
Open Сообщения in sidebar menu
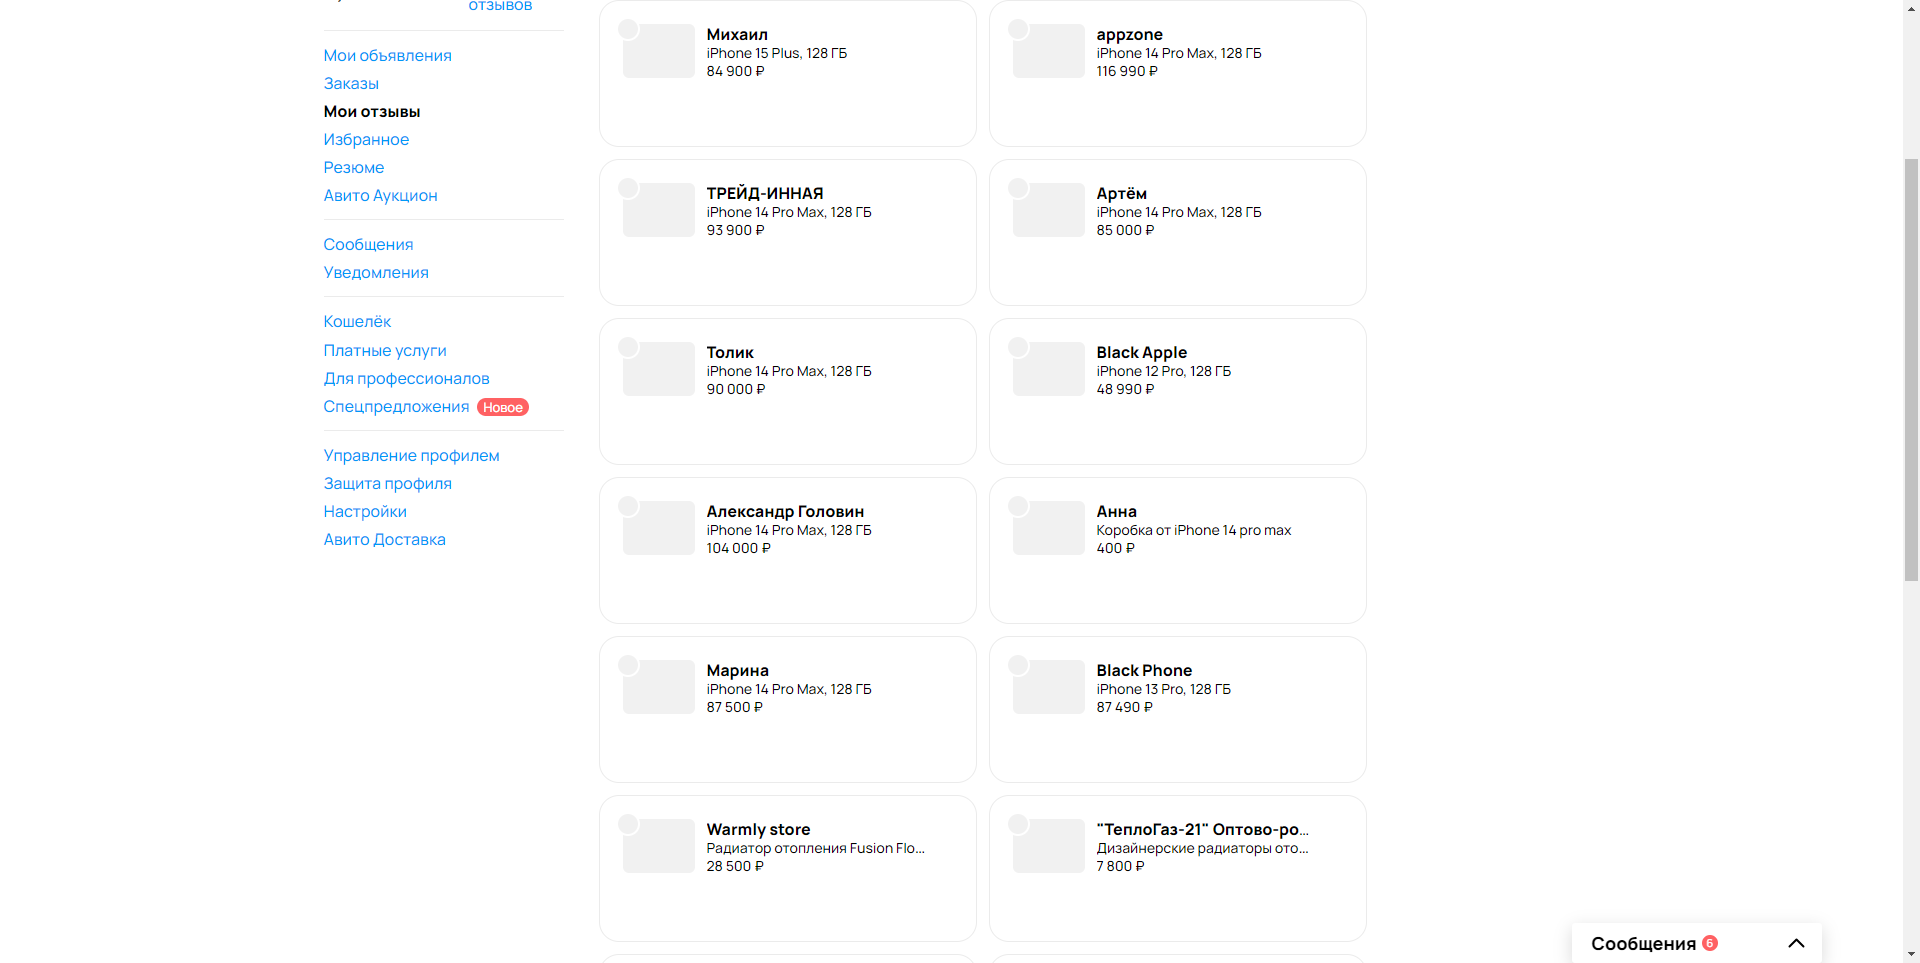(368, 245)
